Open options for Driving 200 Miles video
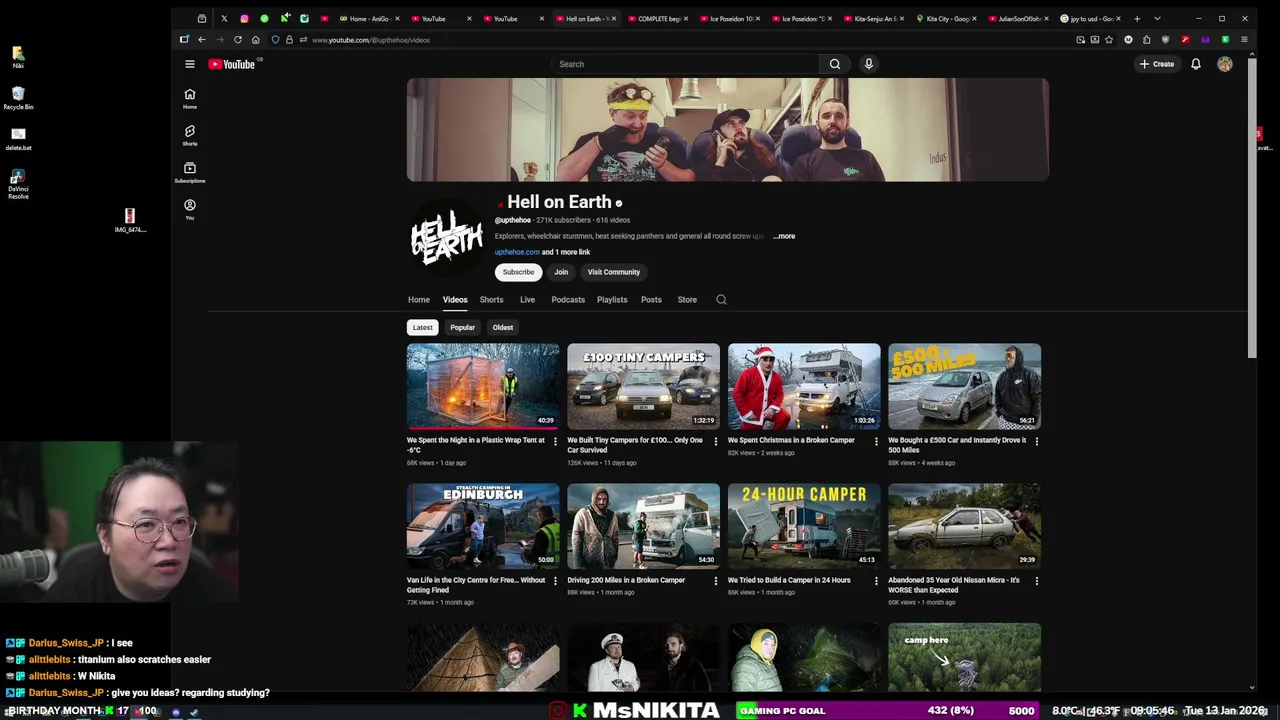Viewport: 1280px width, 720px height. tap(715, 581)
